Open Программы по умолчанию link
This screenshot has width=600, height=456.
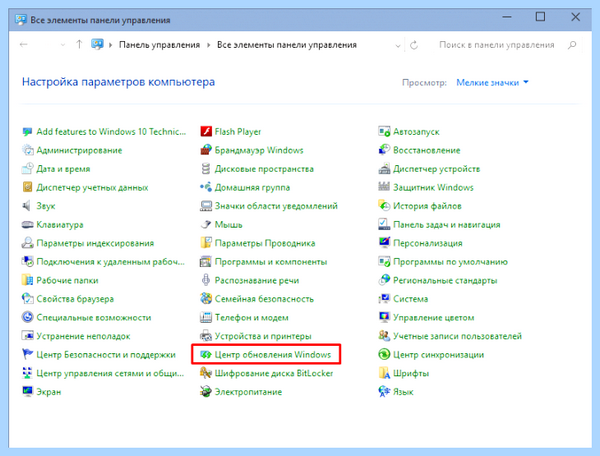click(450, 262)
